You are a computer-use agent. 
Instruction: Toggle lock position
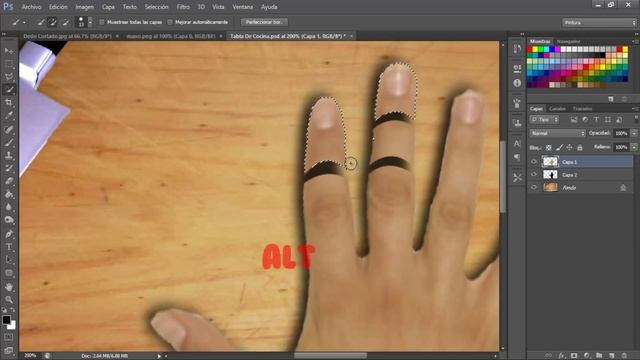point(569,147)
